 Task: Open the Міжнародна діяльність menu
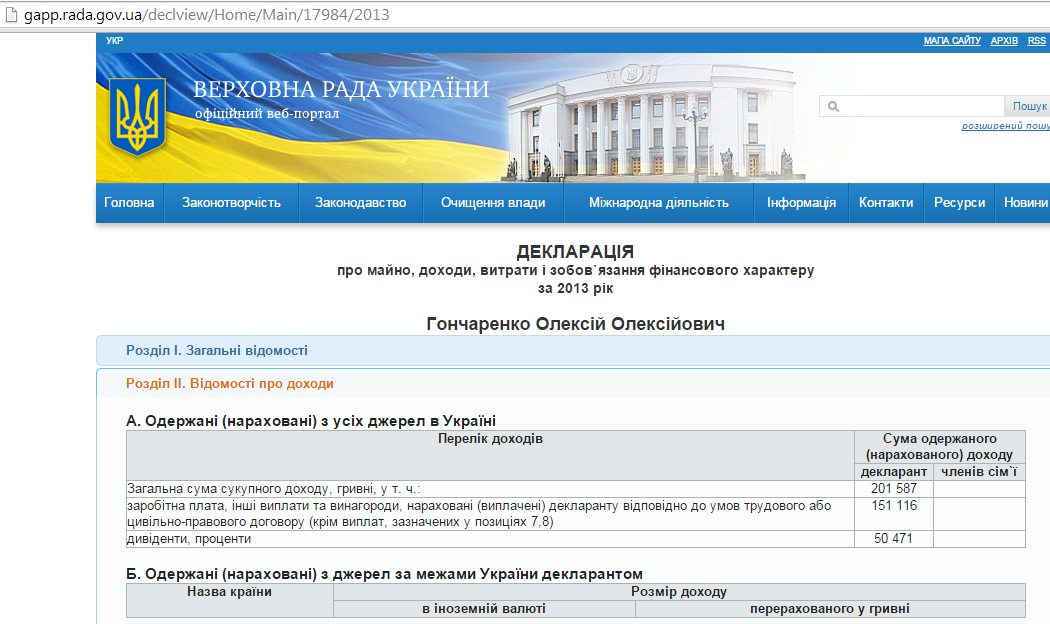click(658, 202)
